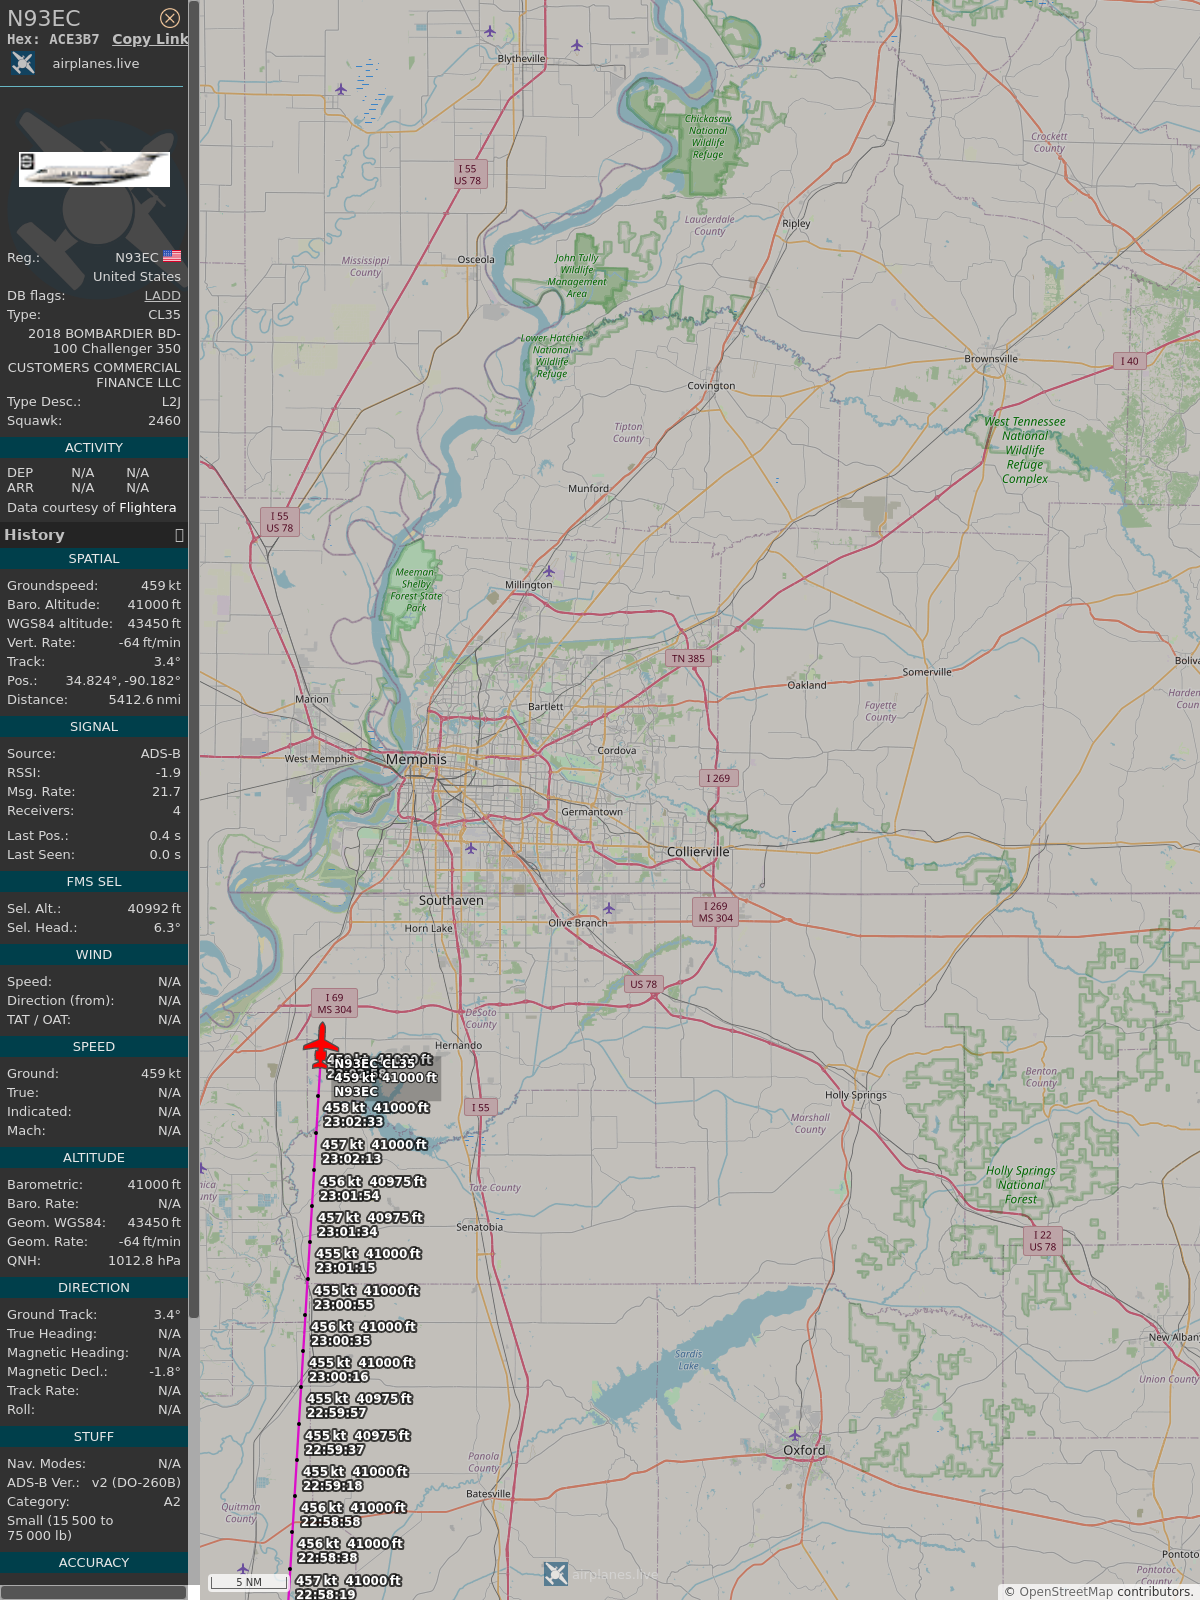The image size is (1200, 1600).
Task: Click the DIRECTION section header
Action: (x=94, y=1287)
